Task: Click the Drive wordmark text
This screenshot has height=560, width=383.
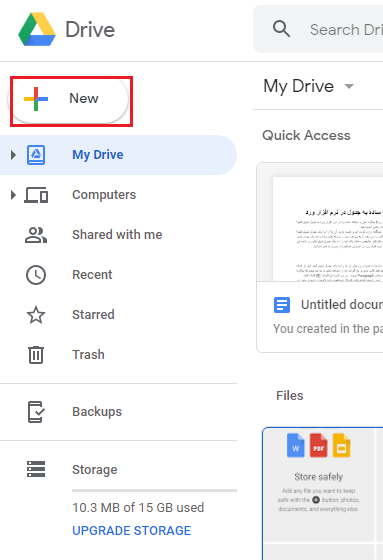Action: point(90,30)
